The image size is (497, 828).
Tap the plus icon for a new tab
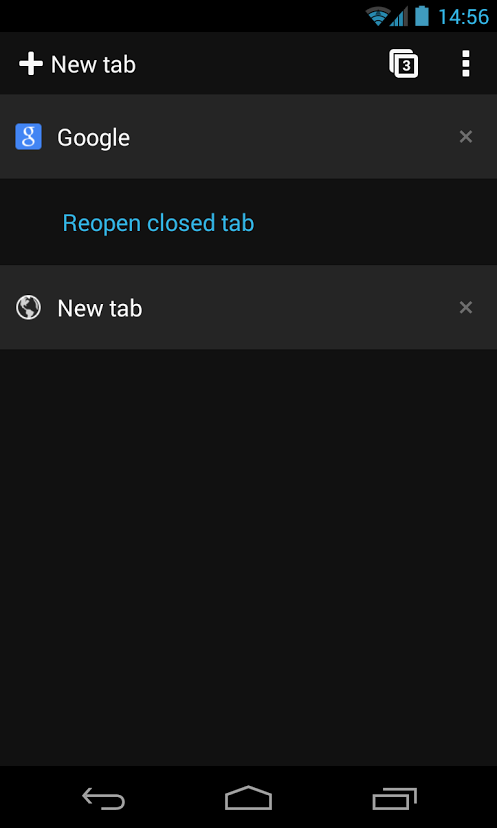pos(31,64)
